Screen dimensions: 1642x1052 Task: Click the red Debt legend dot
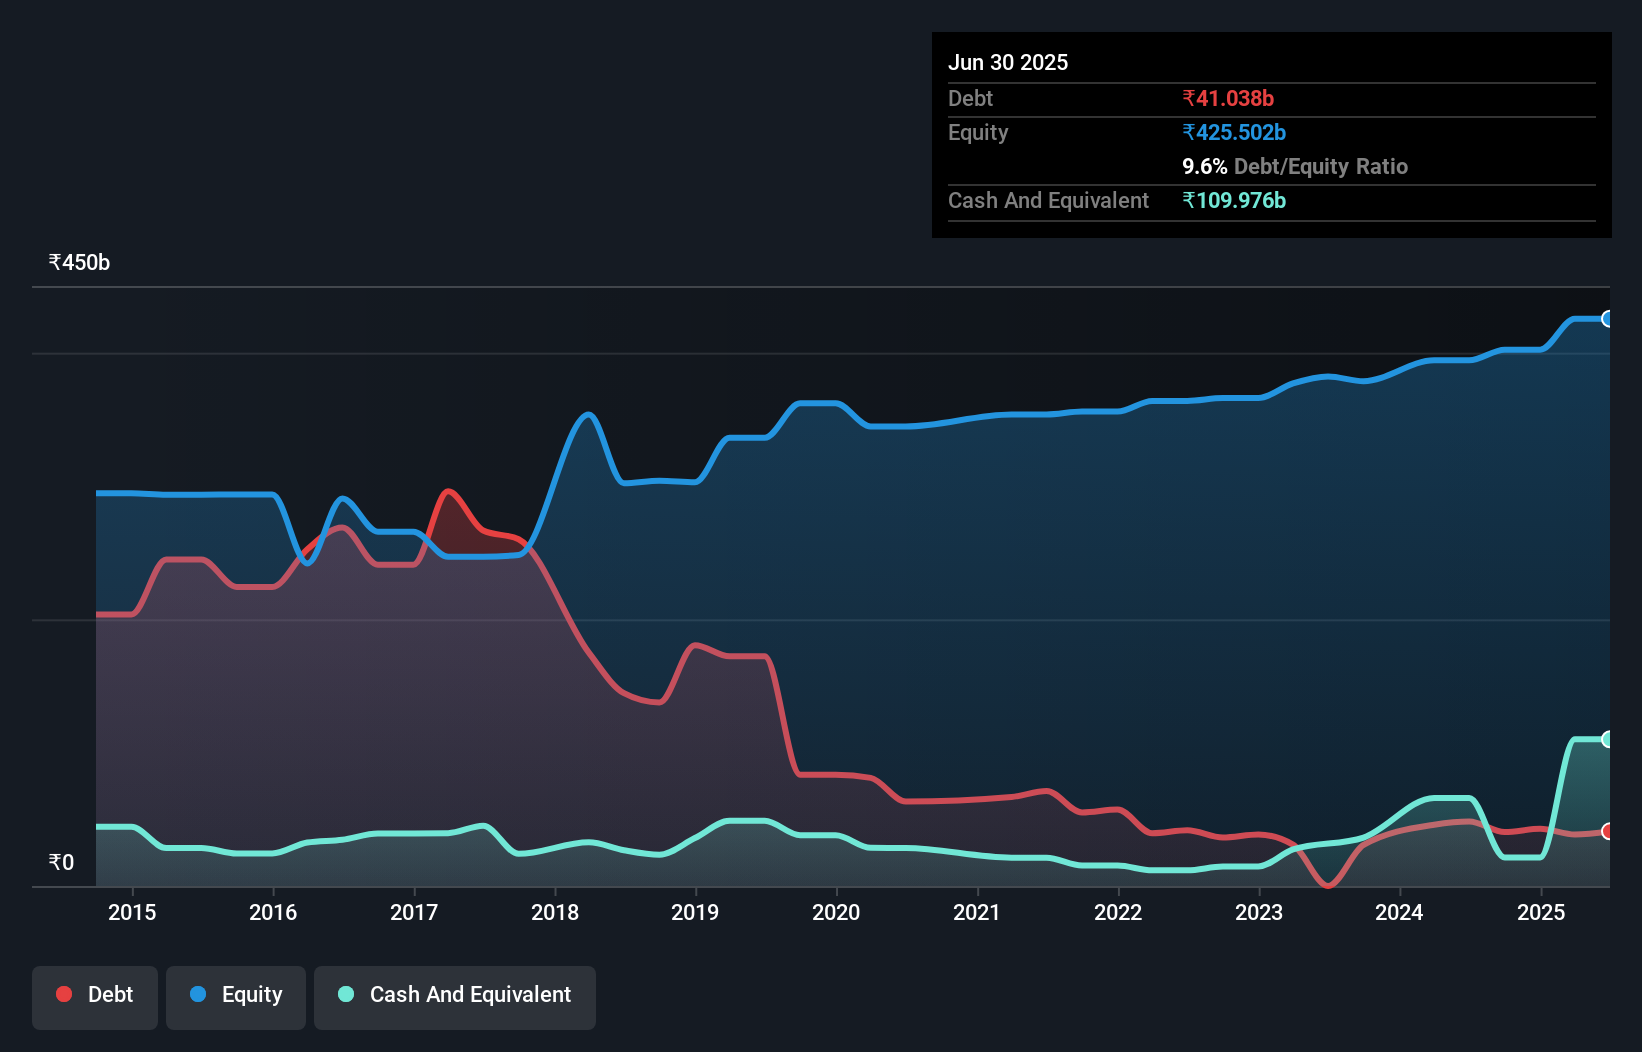point(62,994)
